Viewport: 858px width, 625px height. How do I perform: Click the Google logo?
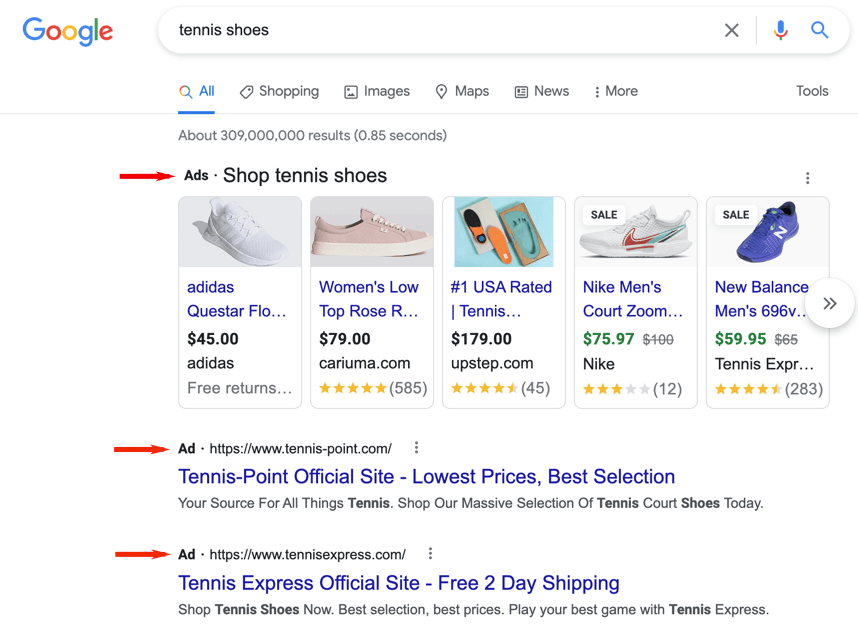(67, 31)
